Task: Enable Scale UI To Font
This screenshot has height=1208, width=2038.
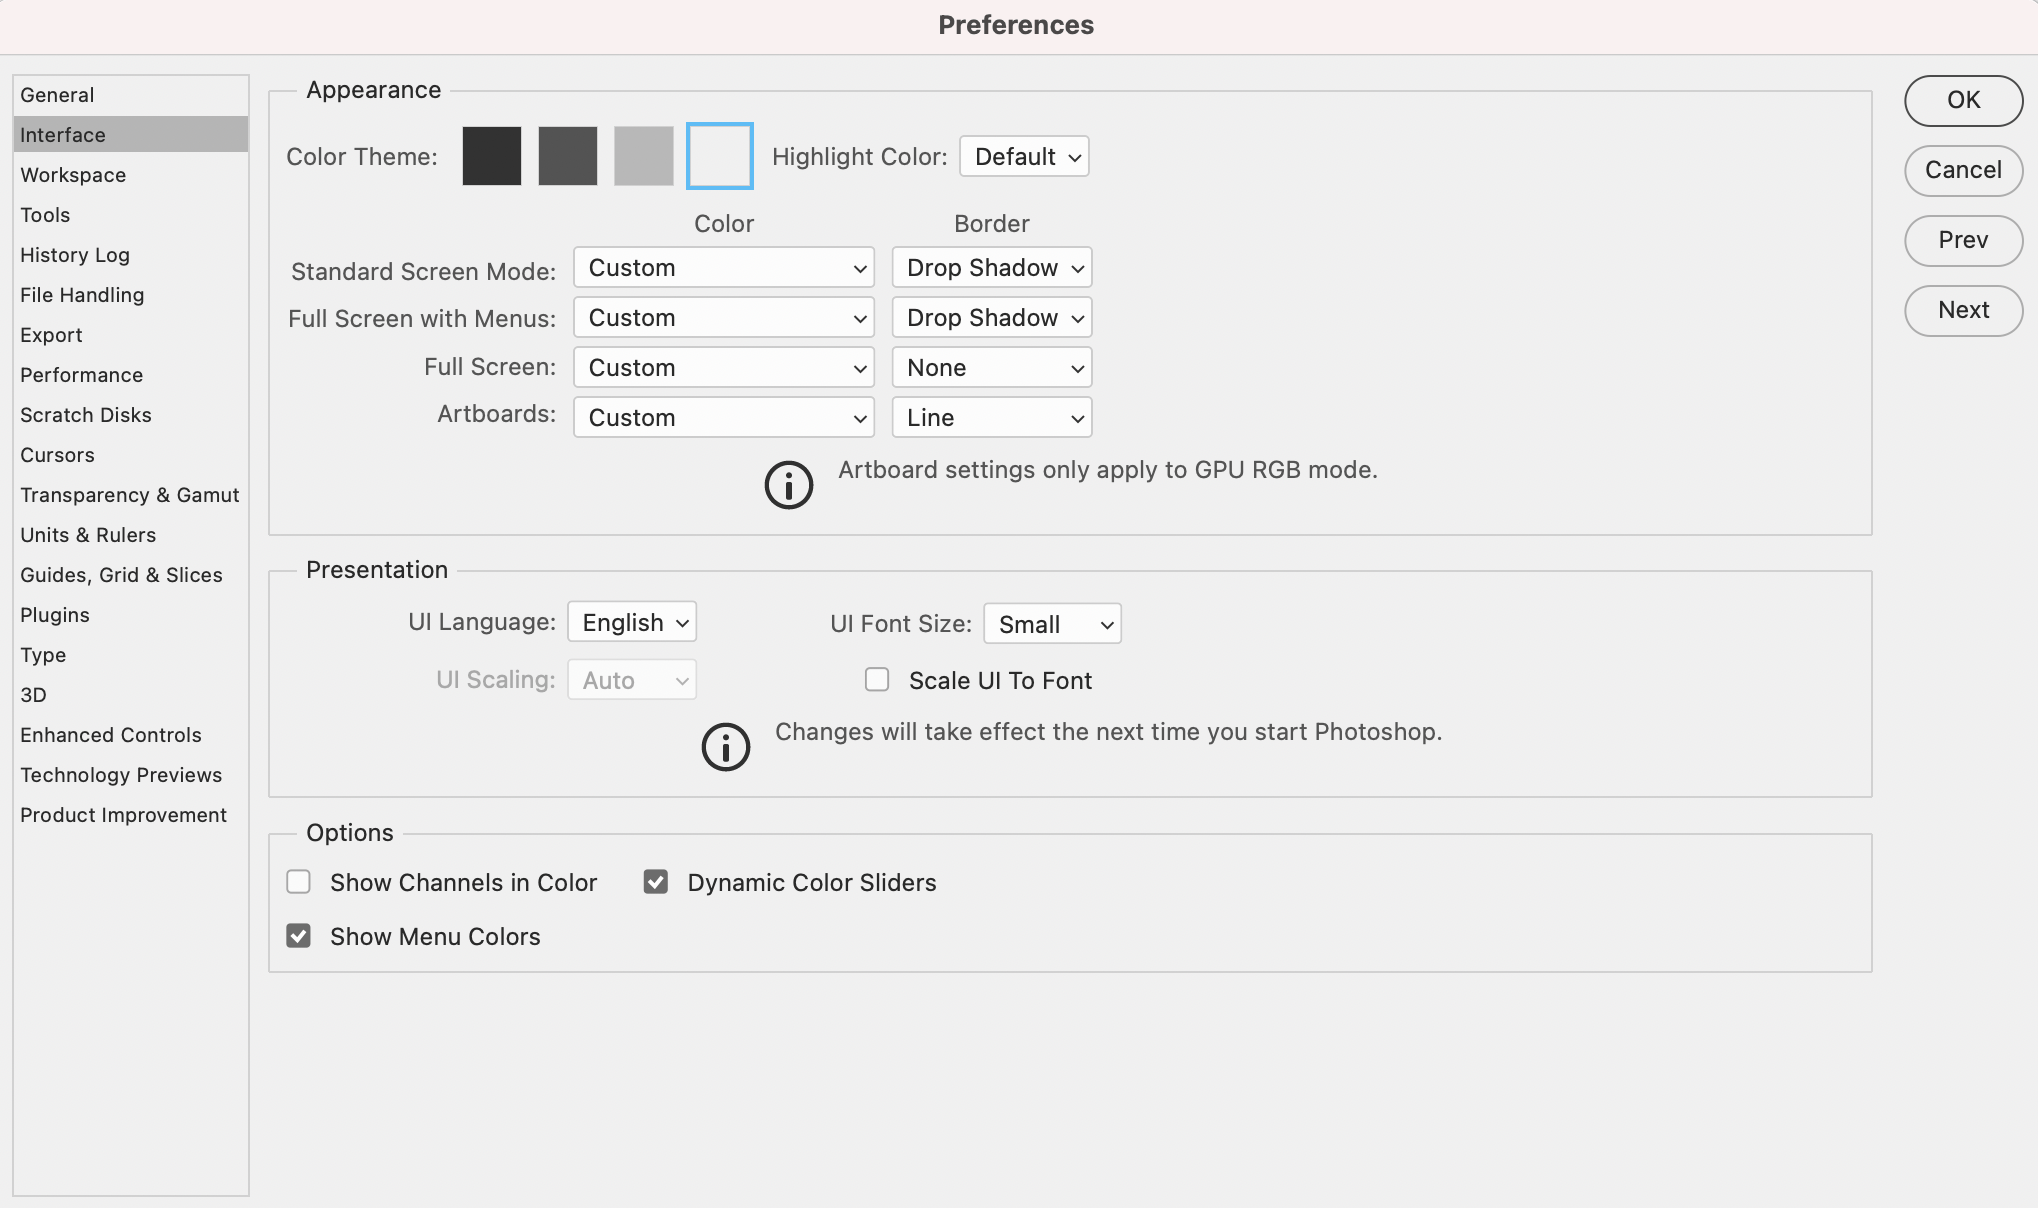Action: pyautogui.click(x=877, y=679)
